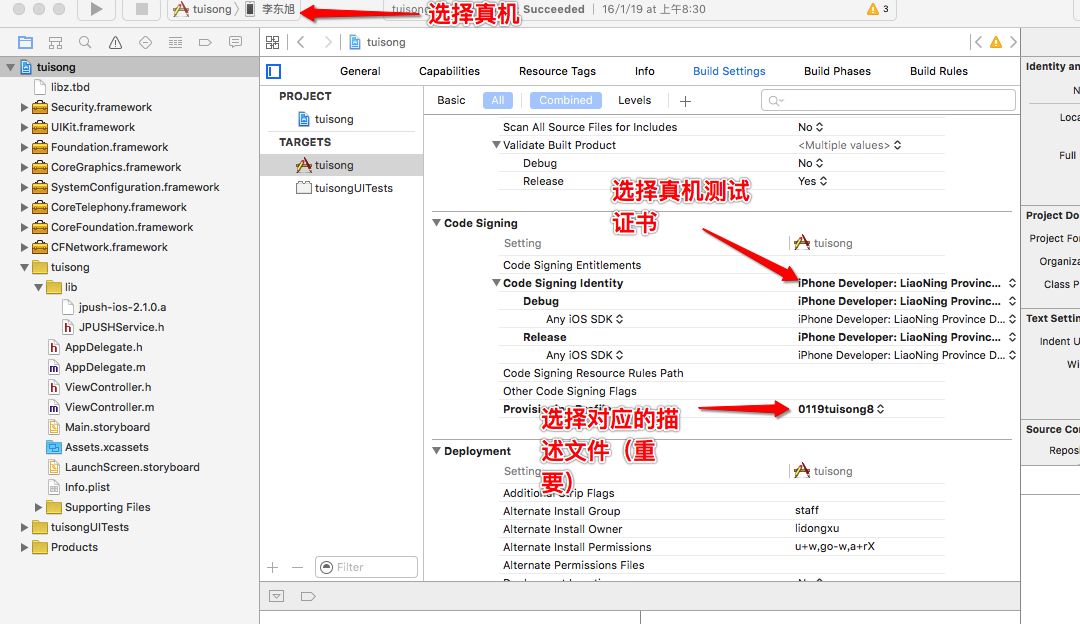Open the Report navigator speech-bubble icon
The width and height of the screenshot is (1080, 624).
[x=236, y=43]
